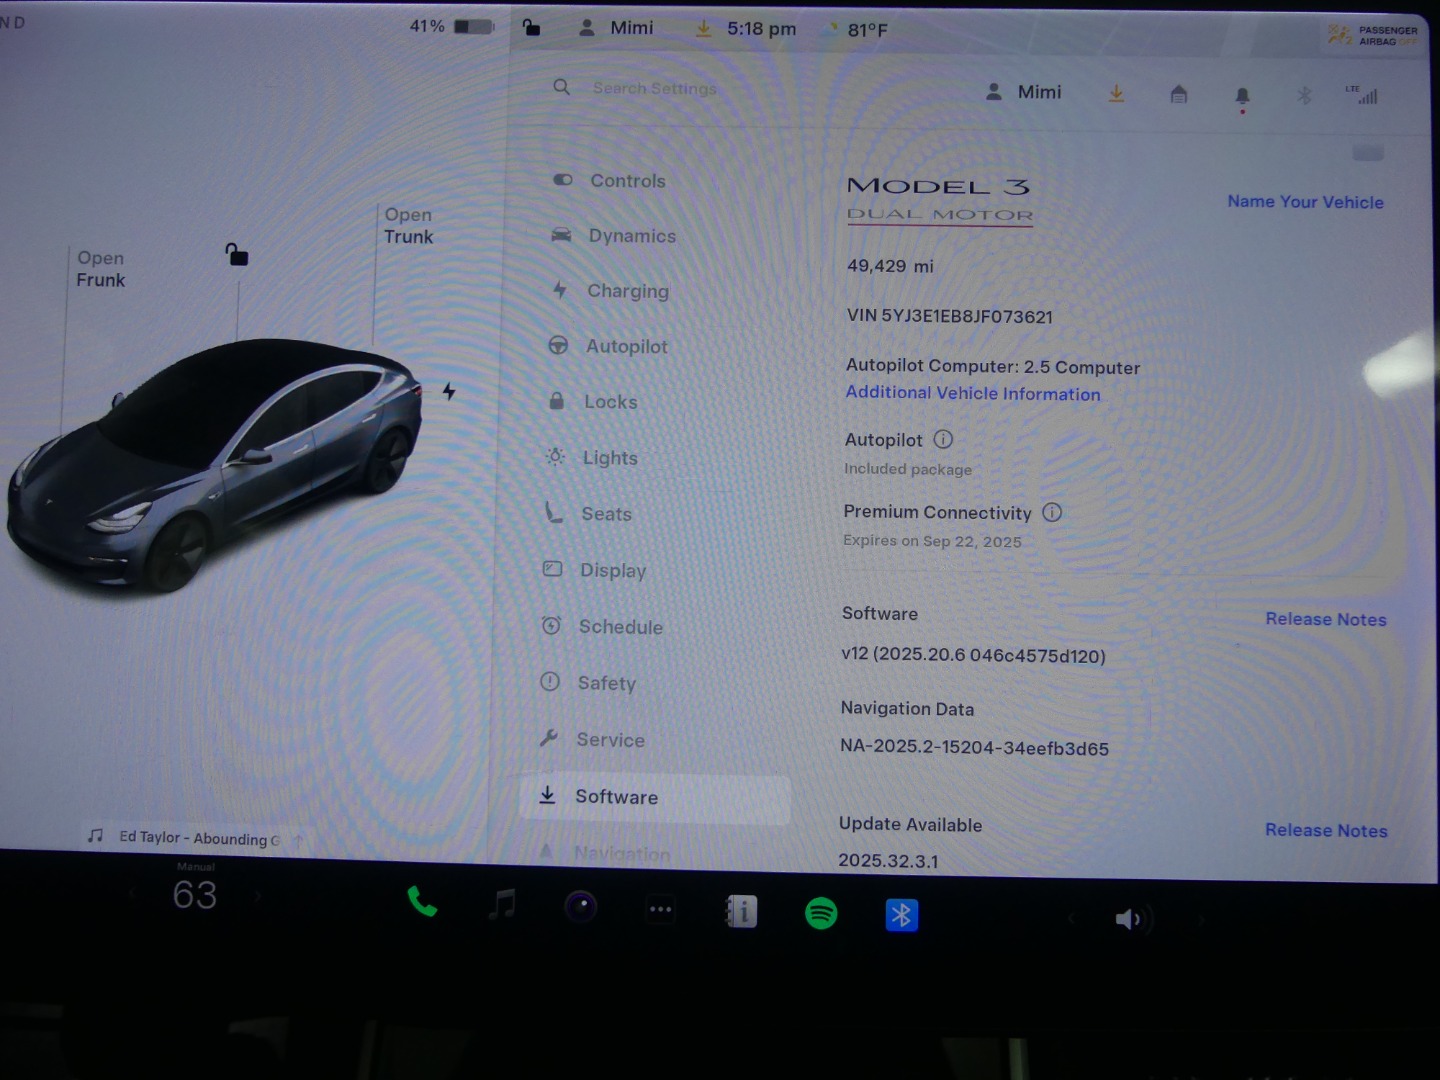Viewport: 1440px width, 1080px height.
Task: Decrease temperature with the left arrow
Action: tap(132, 894)
